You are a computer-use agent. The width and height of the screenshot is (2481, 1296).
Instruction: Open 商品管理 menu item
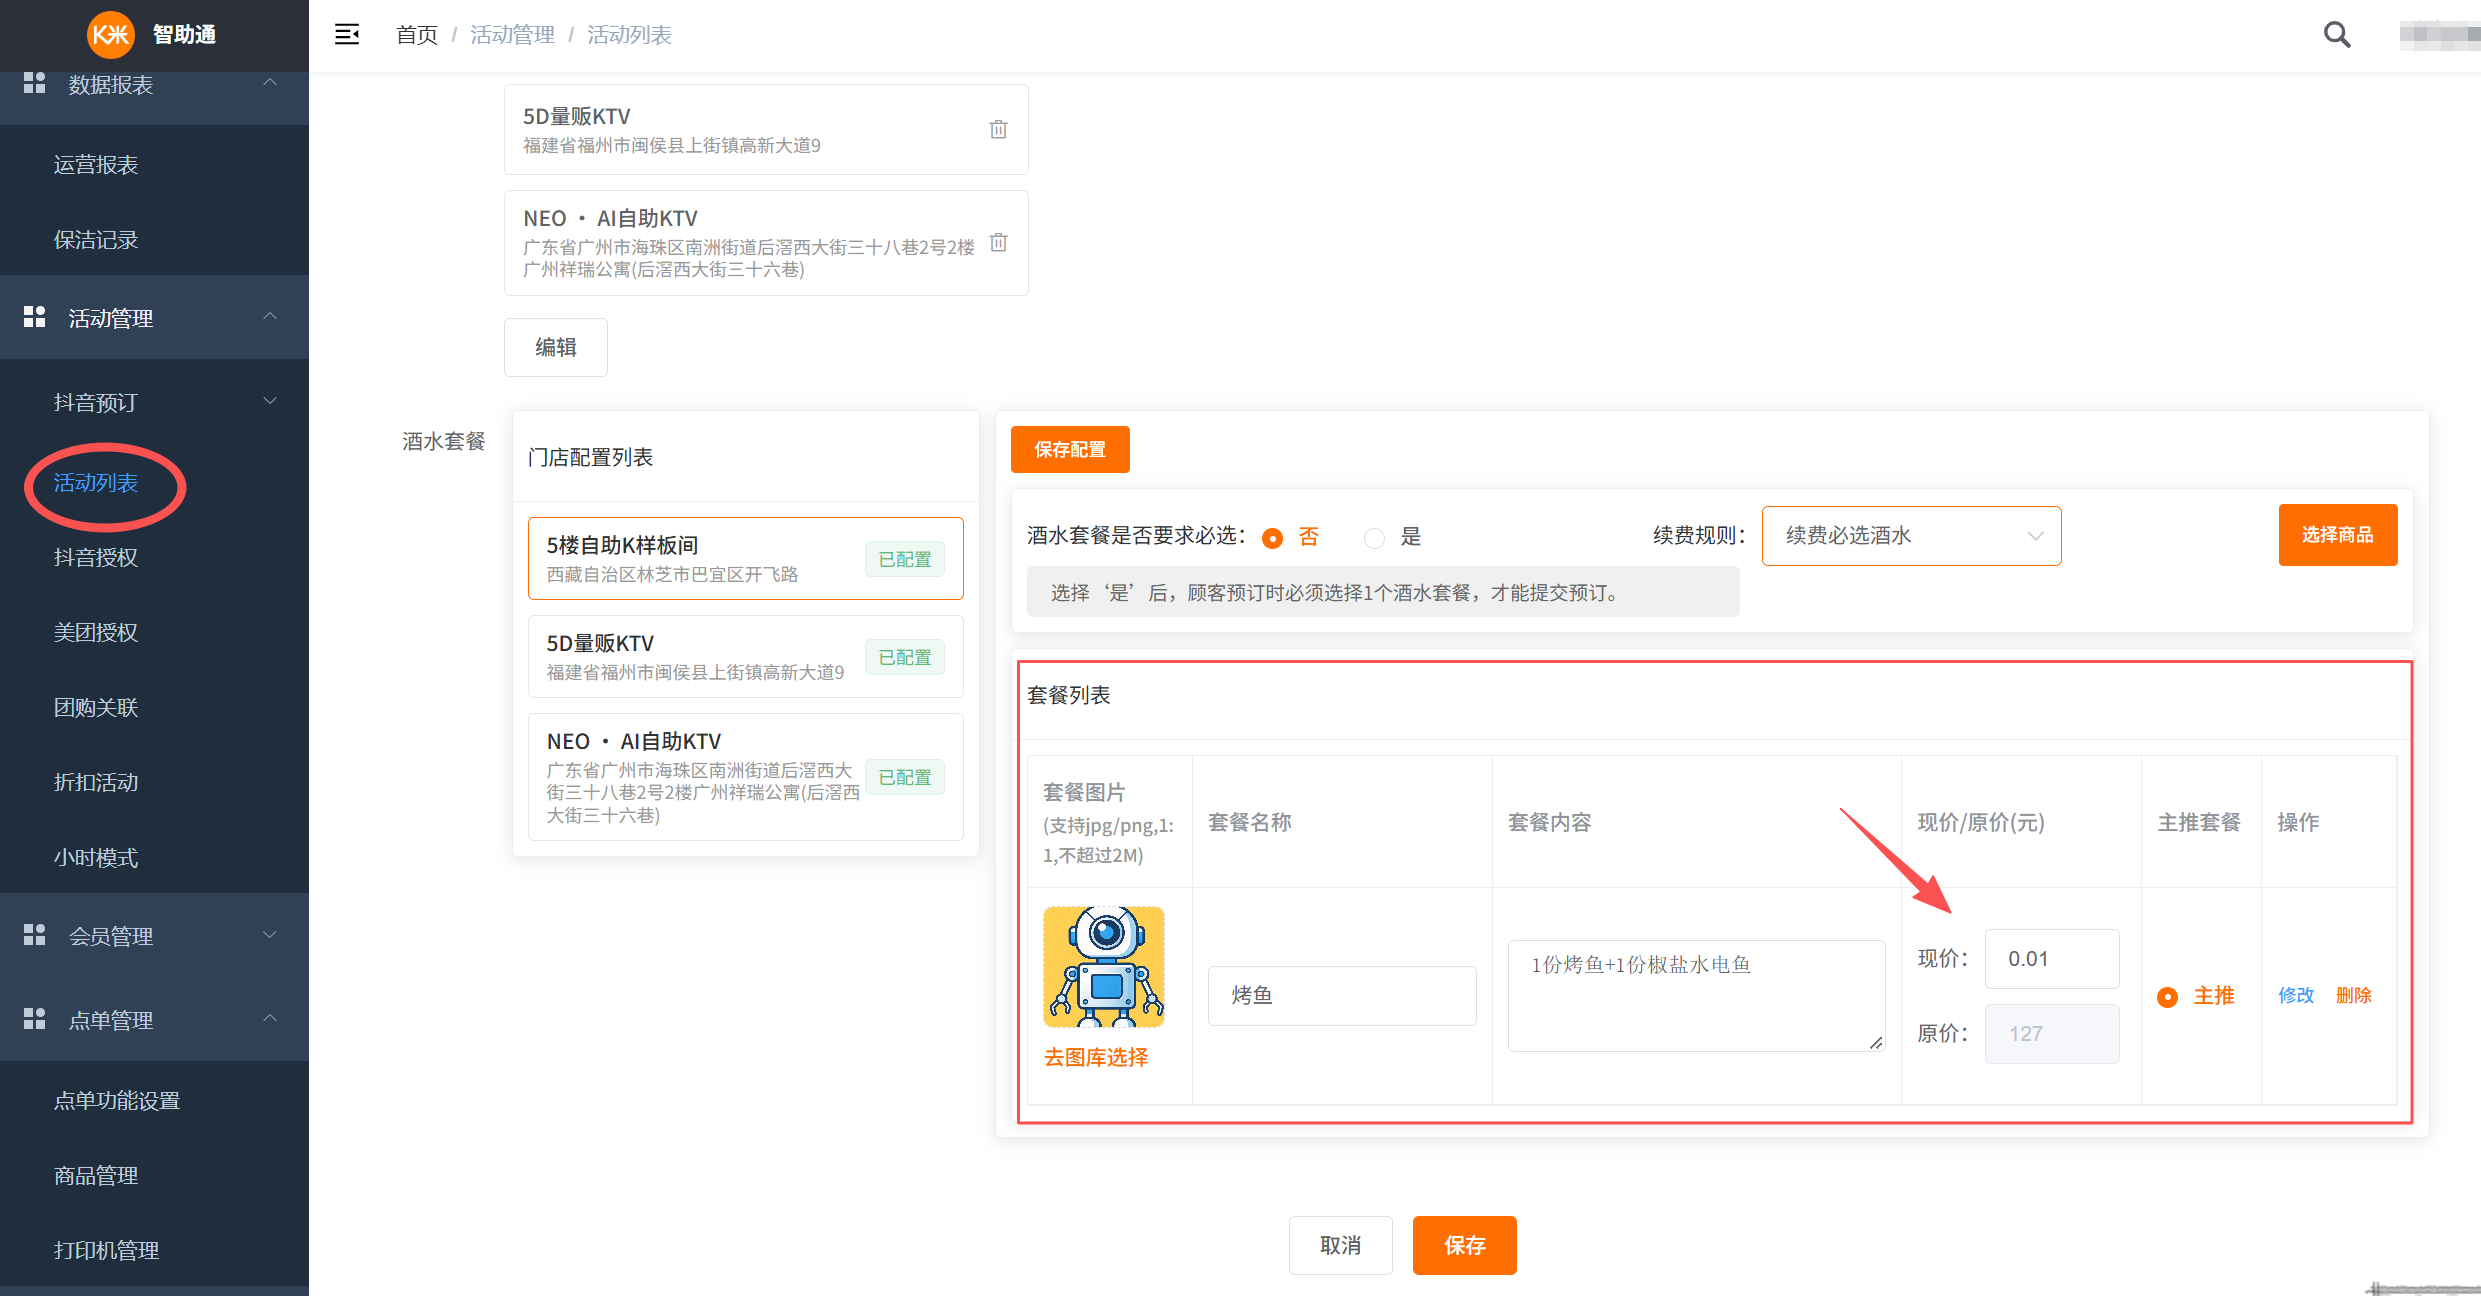pos(96,1176)
